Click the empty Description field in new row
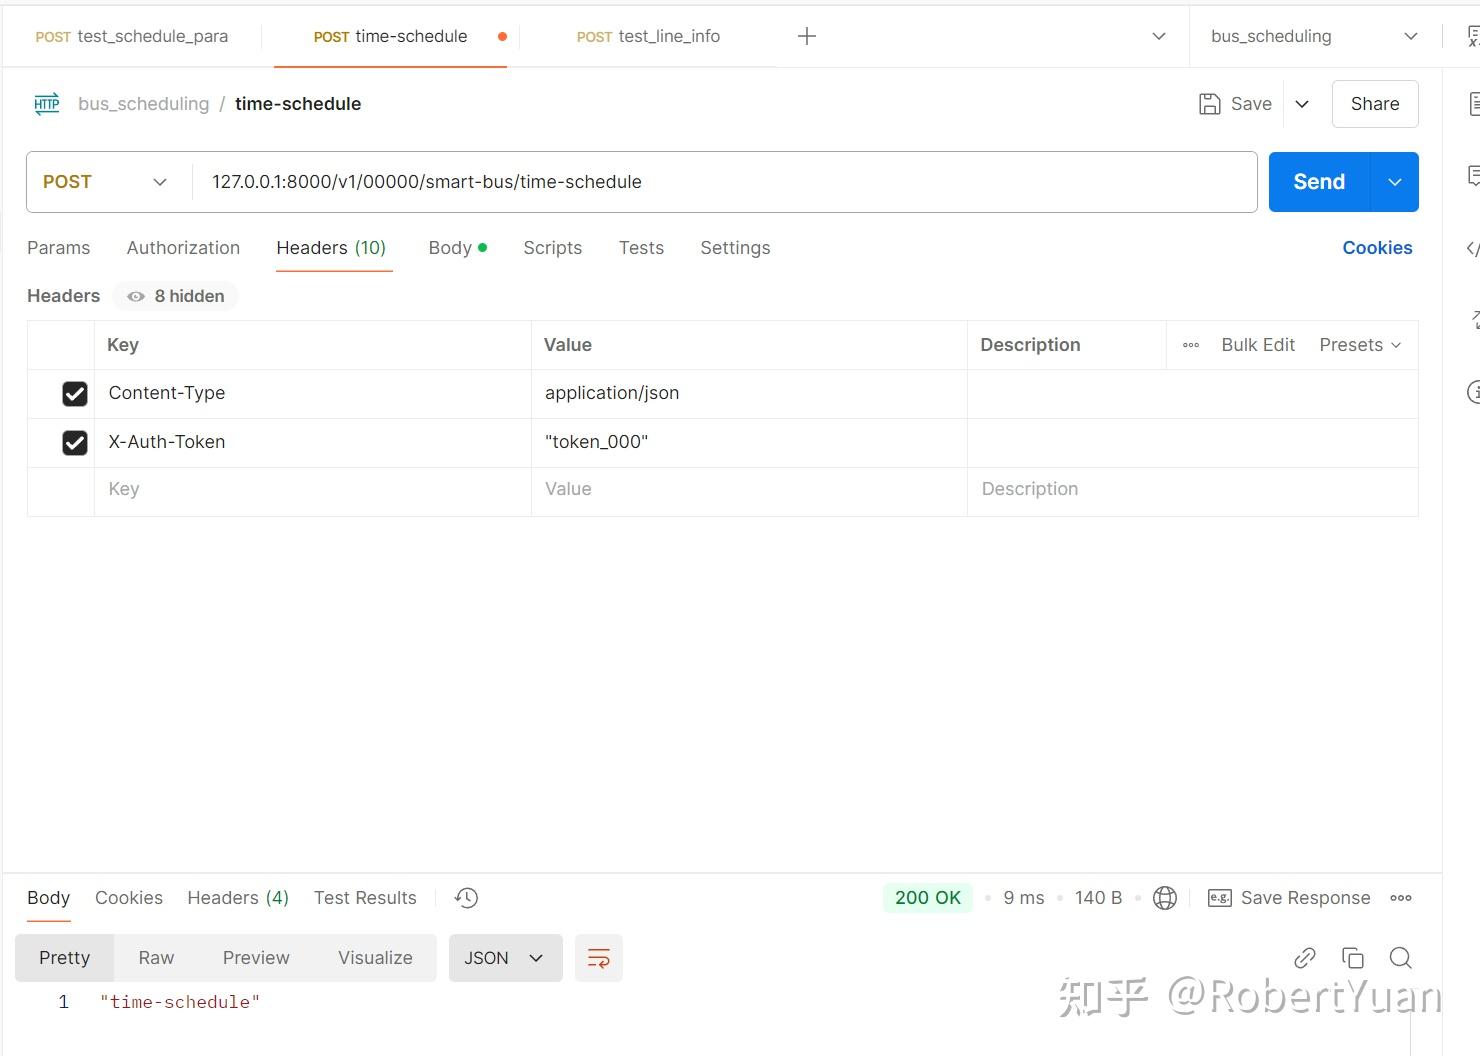This screenshot has height=1056, width=1480. point(1193,490)
